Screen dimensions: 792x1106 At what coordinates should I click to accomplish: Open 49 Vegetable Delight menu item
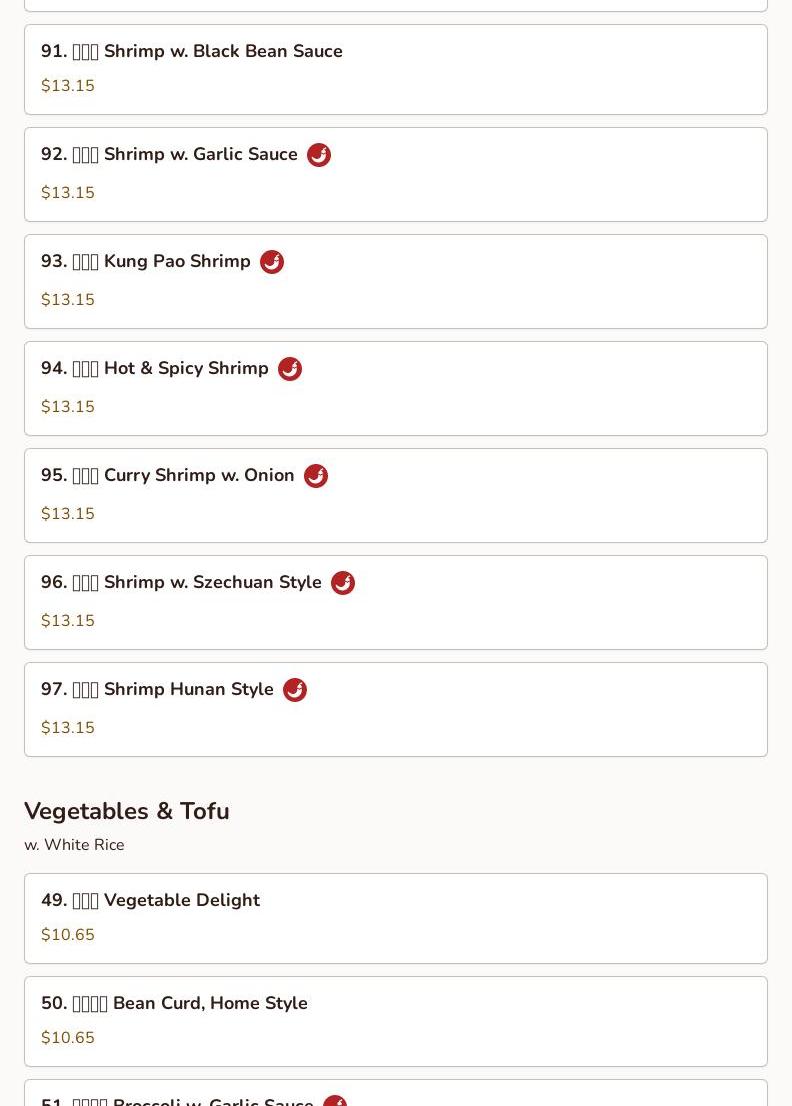pos(395,918)
